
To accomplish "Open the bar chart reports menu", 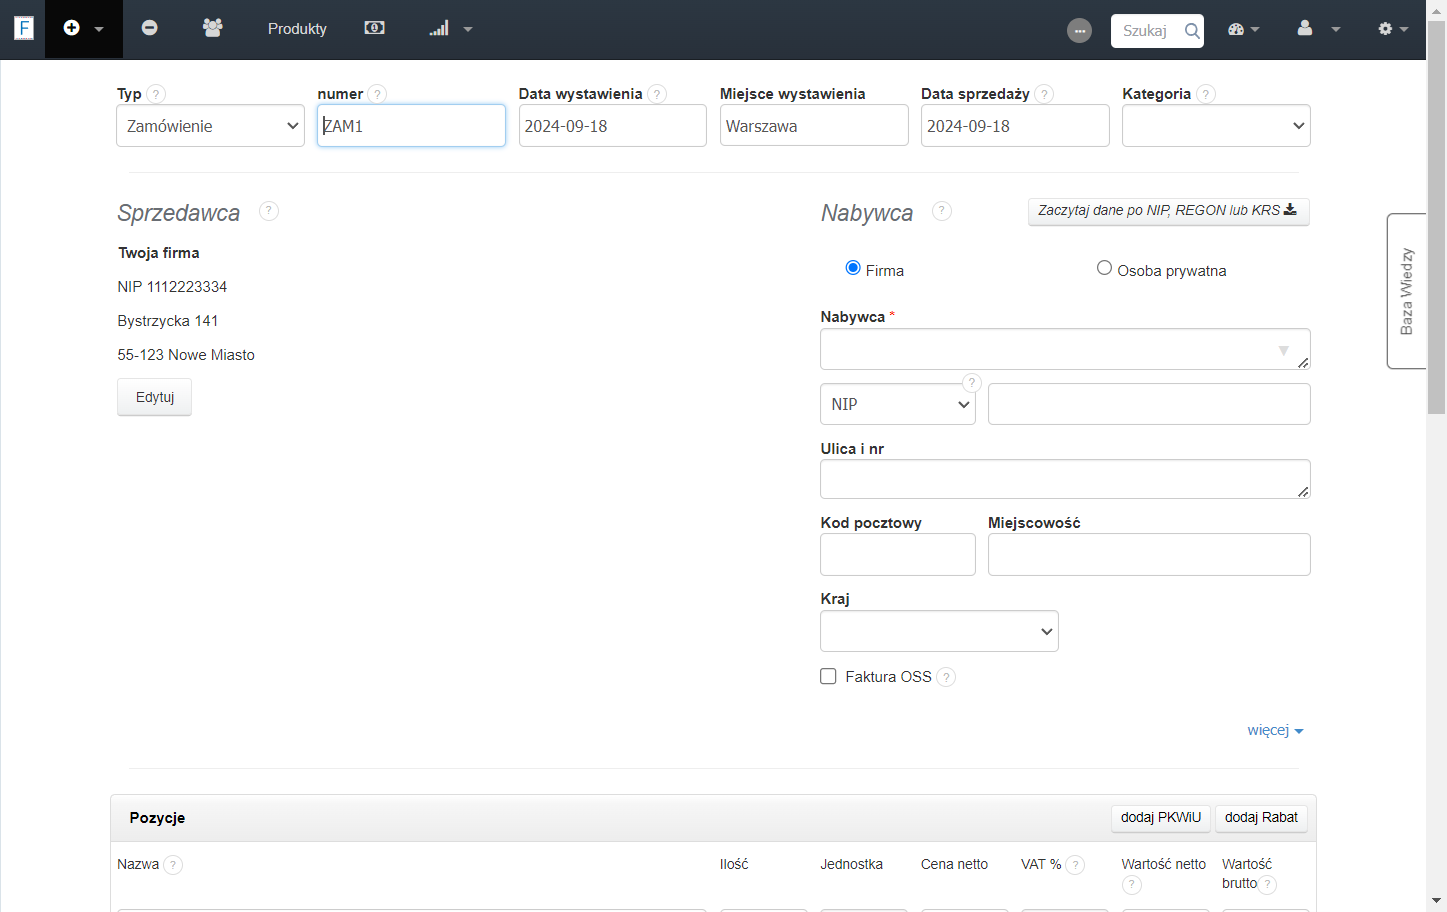I will coord(451,29).
